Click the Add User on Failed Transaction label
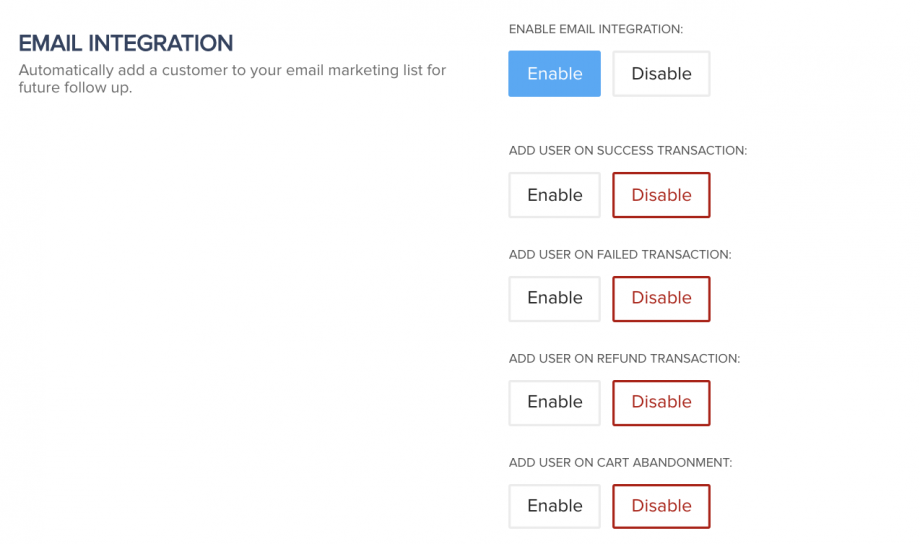920x544 pixels. pos(620,255)
